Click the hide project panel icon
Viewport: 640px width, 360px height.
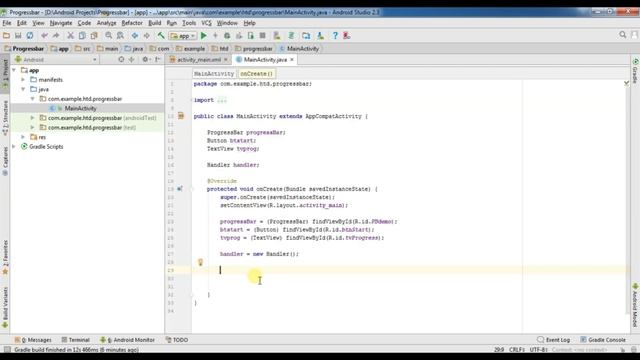click(x=158, y=60)
